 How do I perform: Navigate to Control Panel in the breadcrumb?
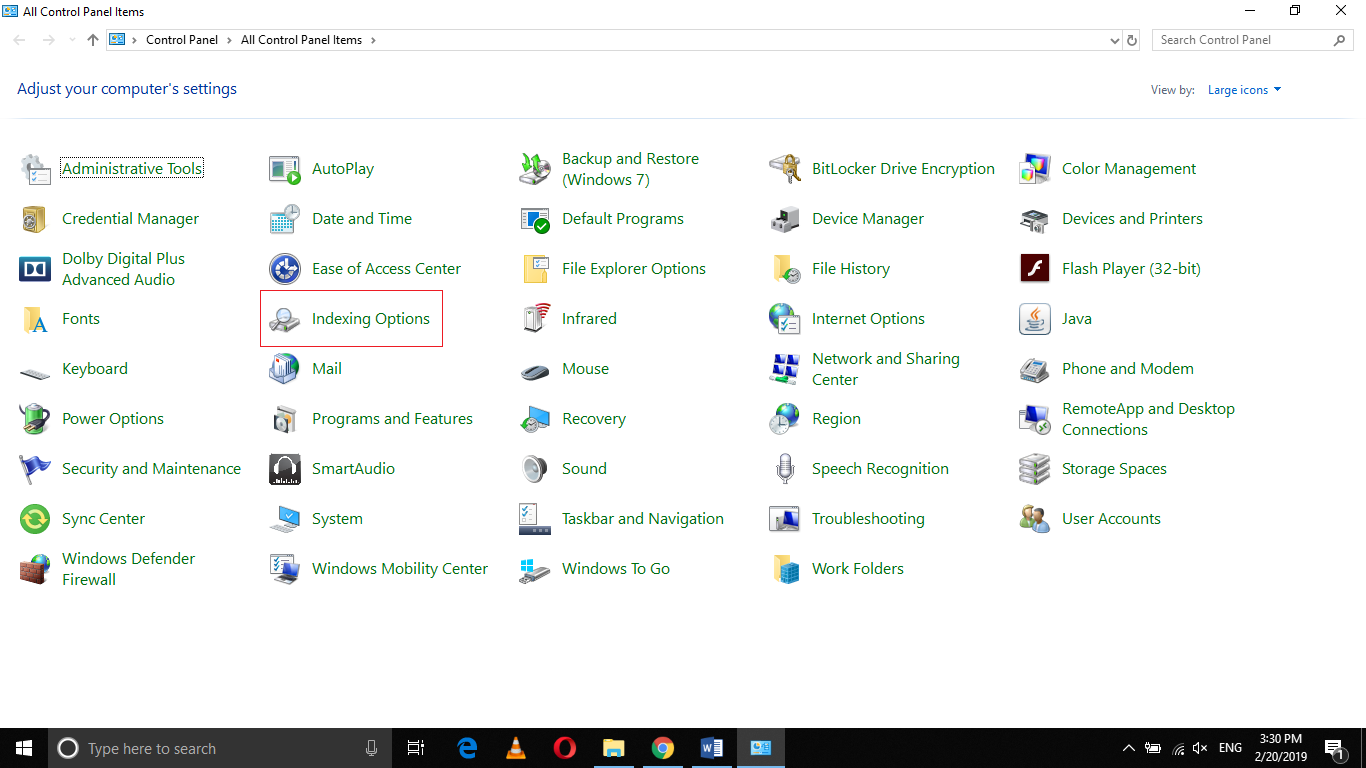coord(182,39)
